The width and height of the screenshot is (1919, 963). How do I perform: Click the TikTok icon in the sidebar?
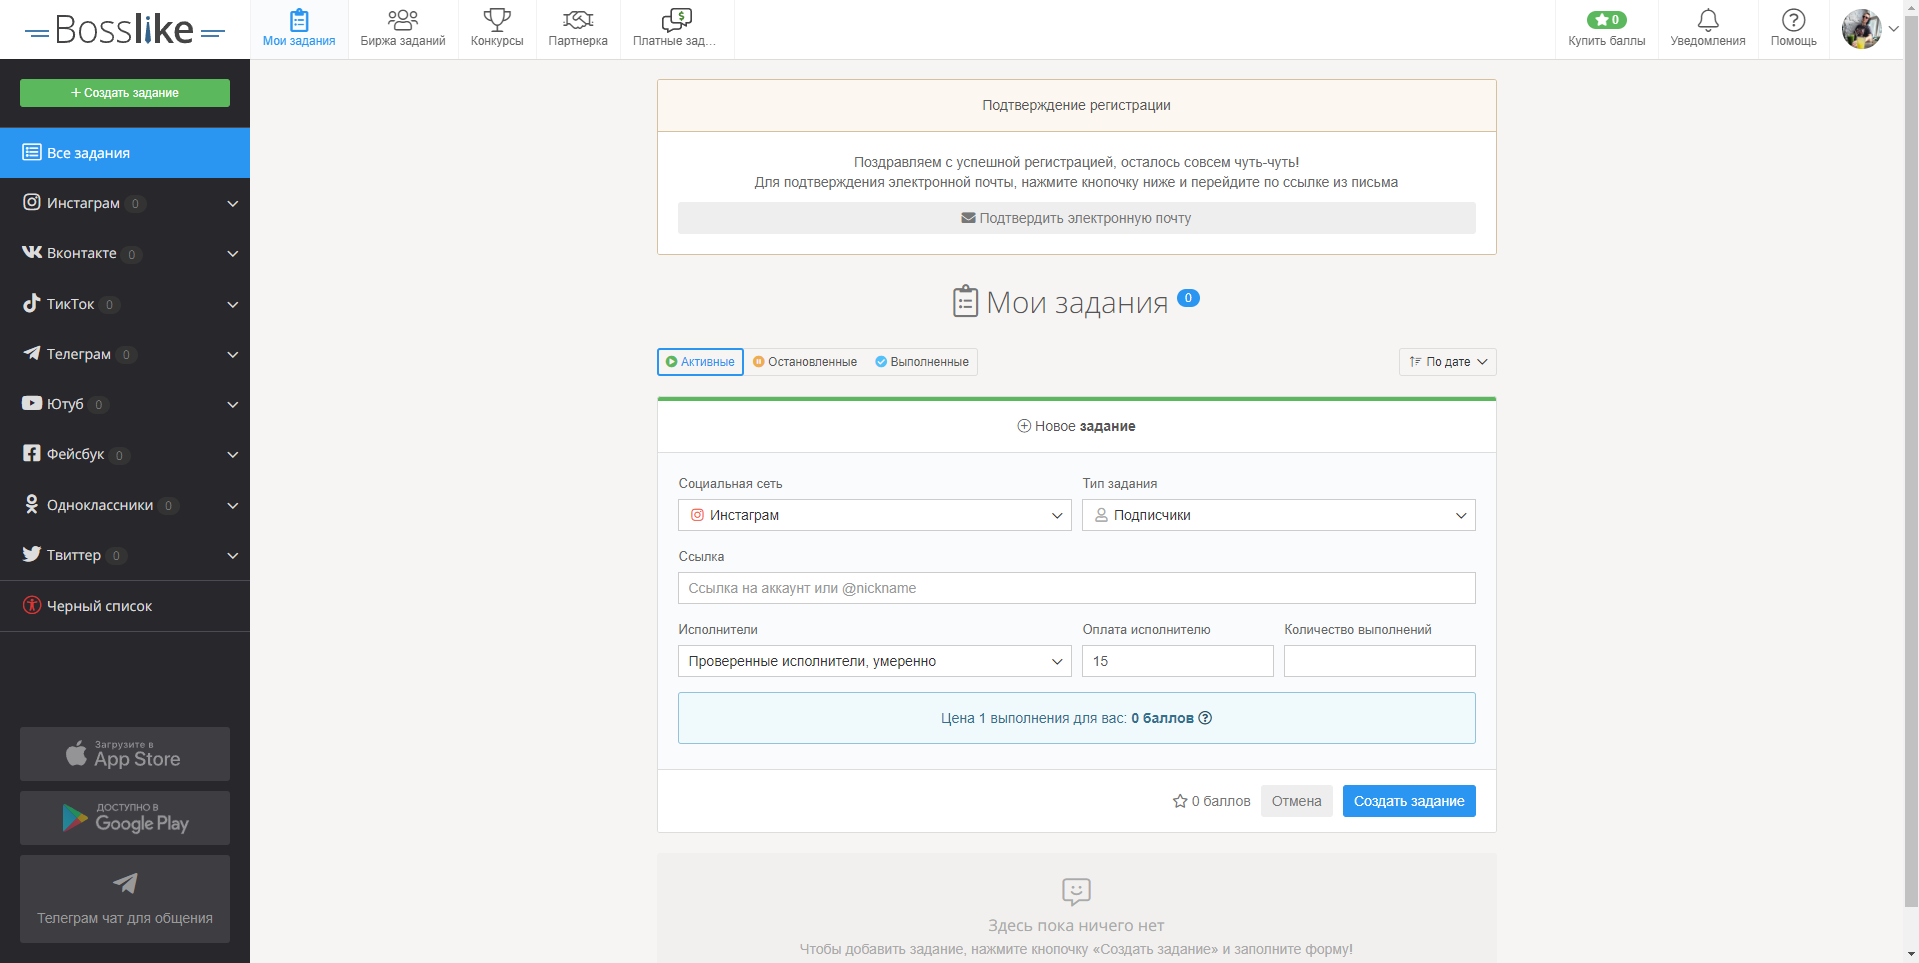click(32, 303)
